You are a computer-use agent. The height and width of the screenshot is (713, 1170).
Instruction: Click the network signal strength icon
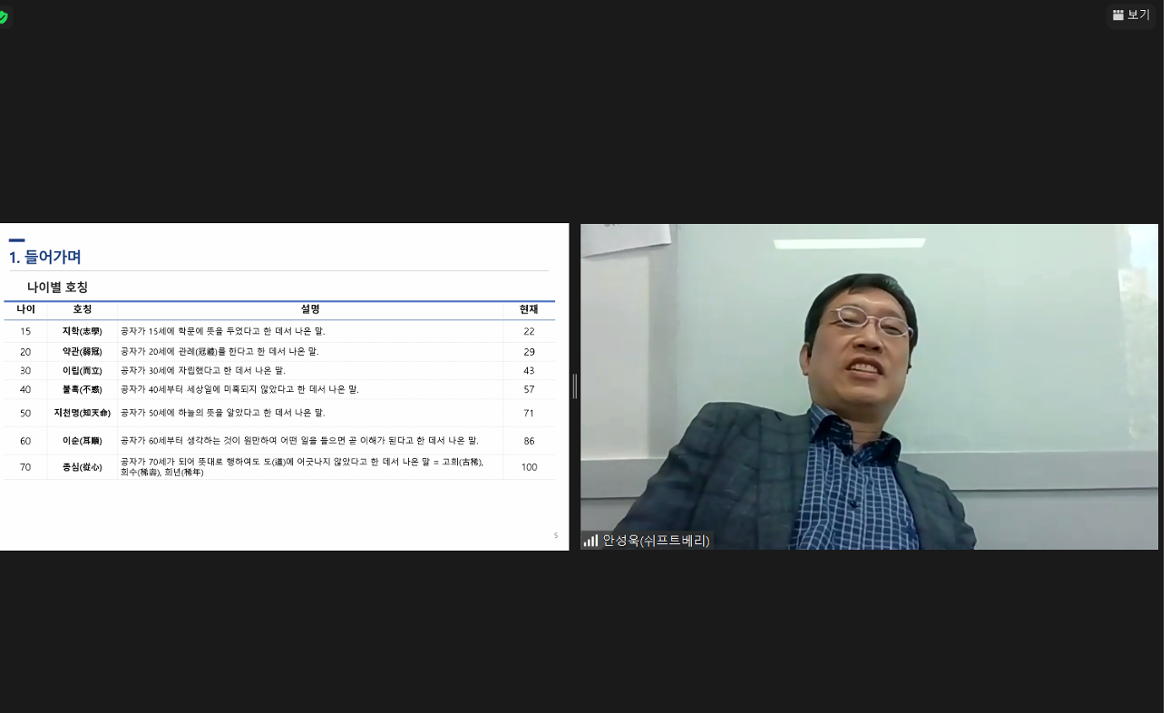click(589, 538)
